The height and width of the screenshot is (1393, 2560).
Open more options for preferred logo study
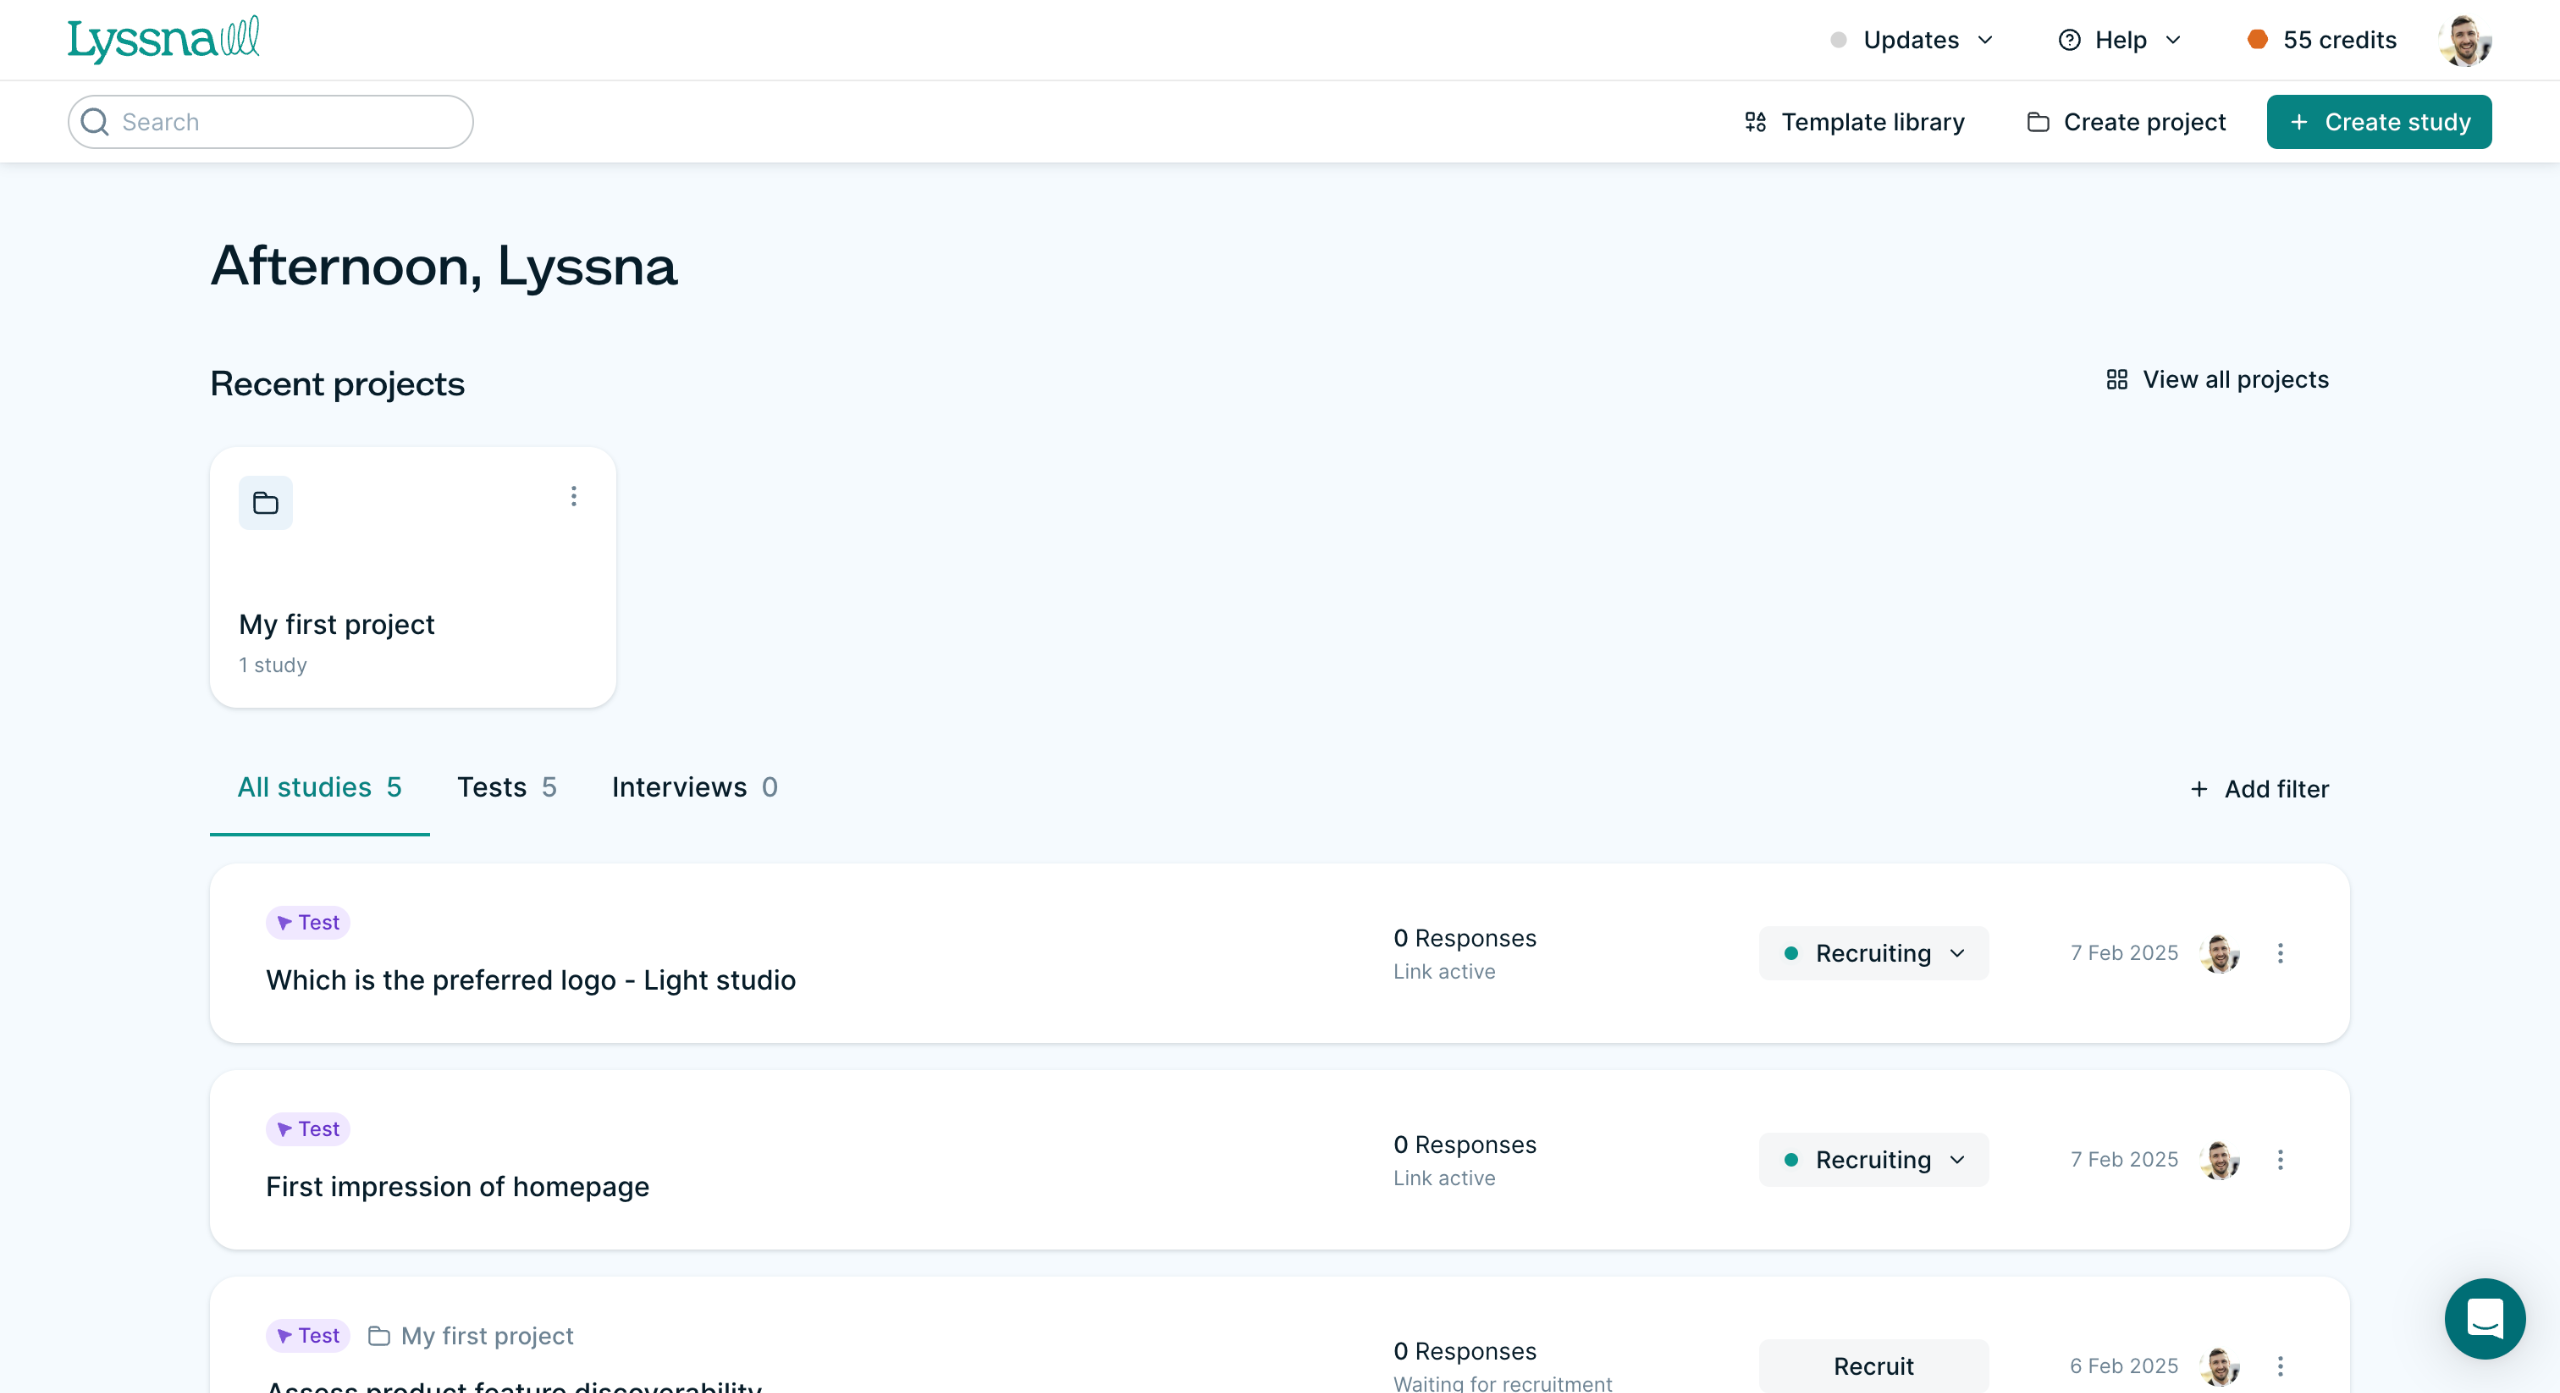click(x=2280, y=953)
